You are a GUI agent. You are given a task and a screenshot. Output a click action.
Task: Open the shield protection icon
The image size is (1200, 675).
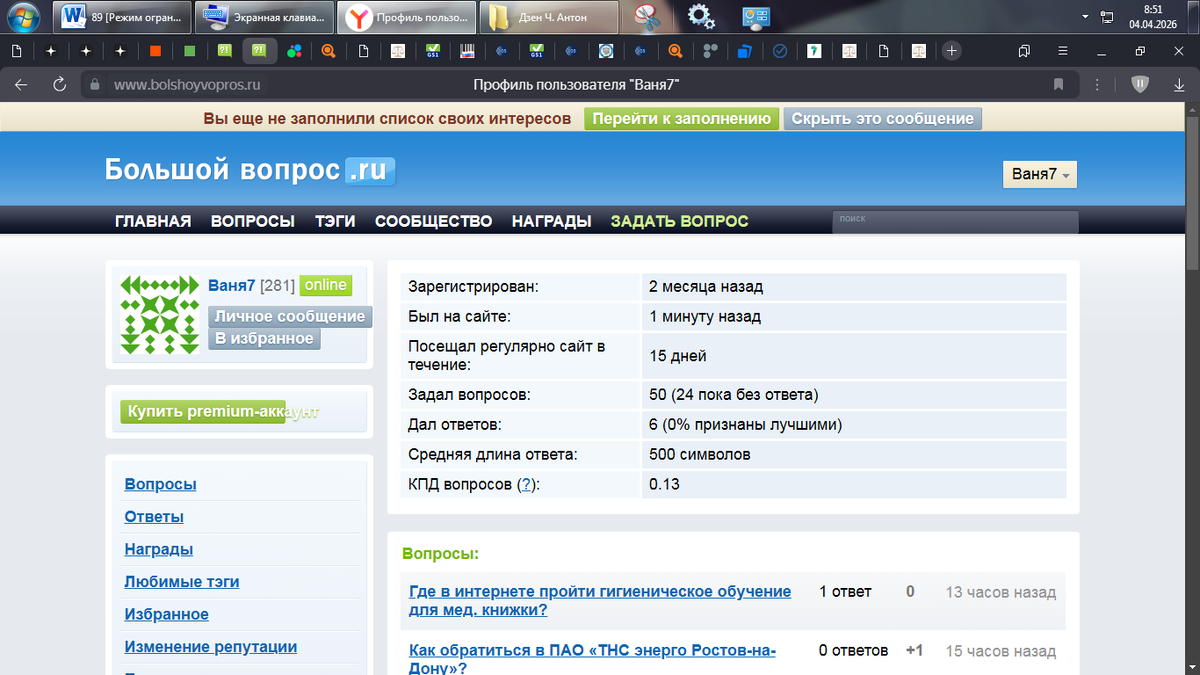(1142, 85)
